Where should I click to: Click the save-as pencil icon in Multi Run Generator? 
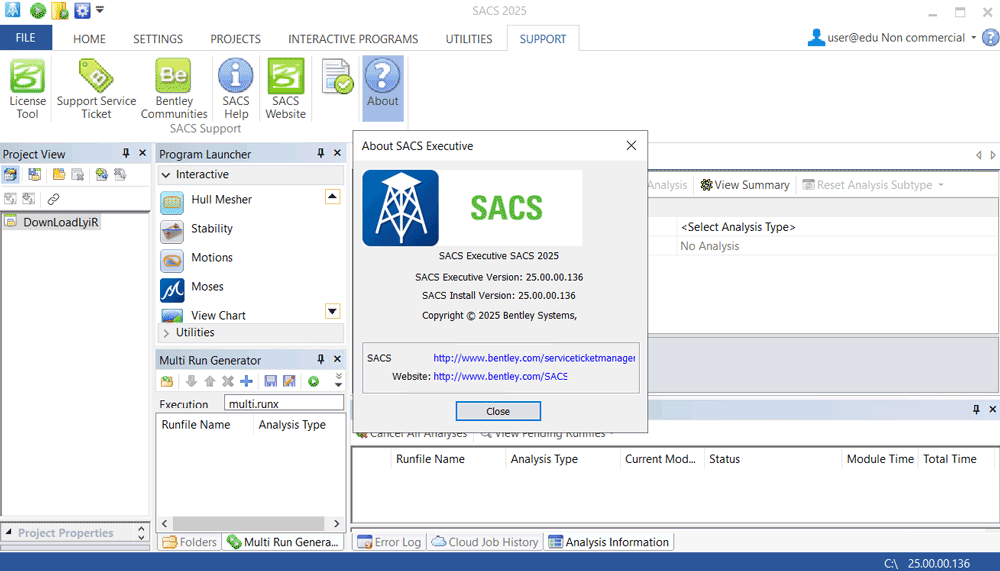coord(289,382)
